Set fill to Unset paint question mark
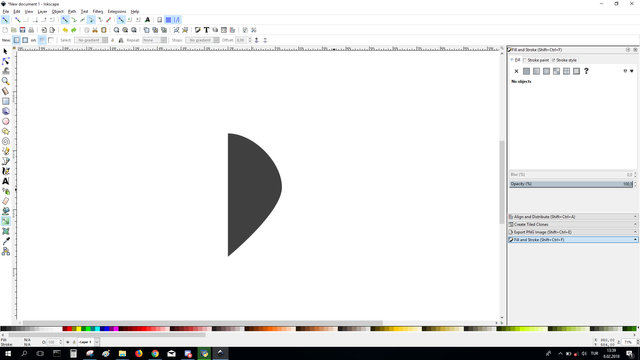This screenshot has width=640, height=360. (586, 71)
